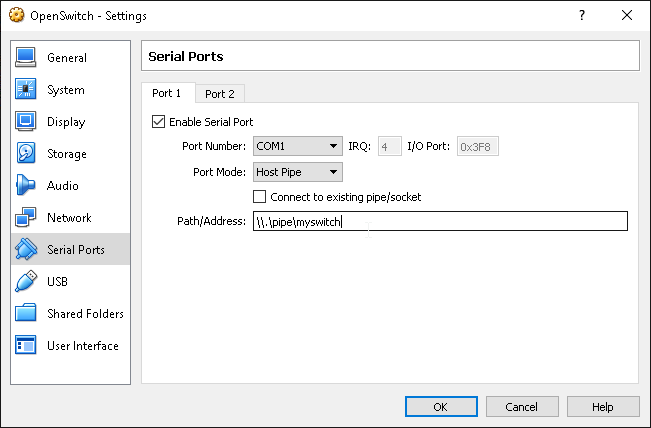Close the Settings dialog with X

click(x=627, y=15)
